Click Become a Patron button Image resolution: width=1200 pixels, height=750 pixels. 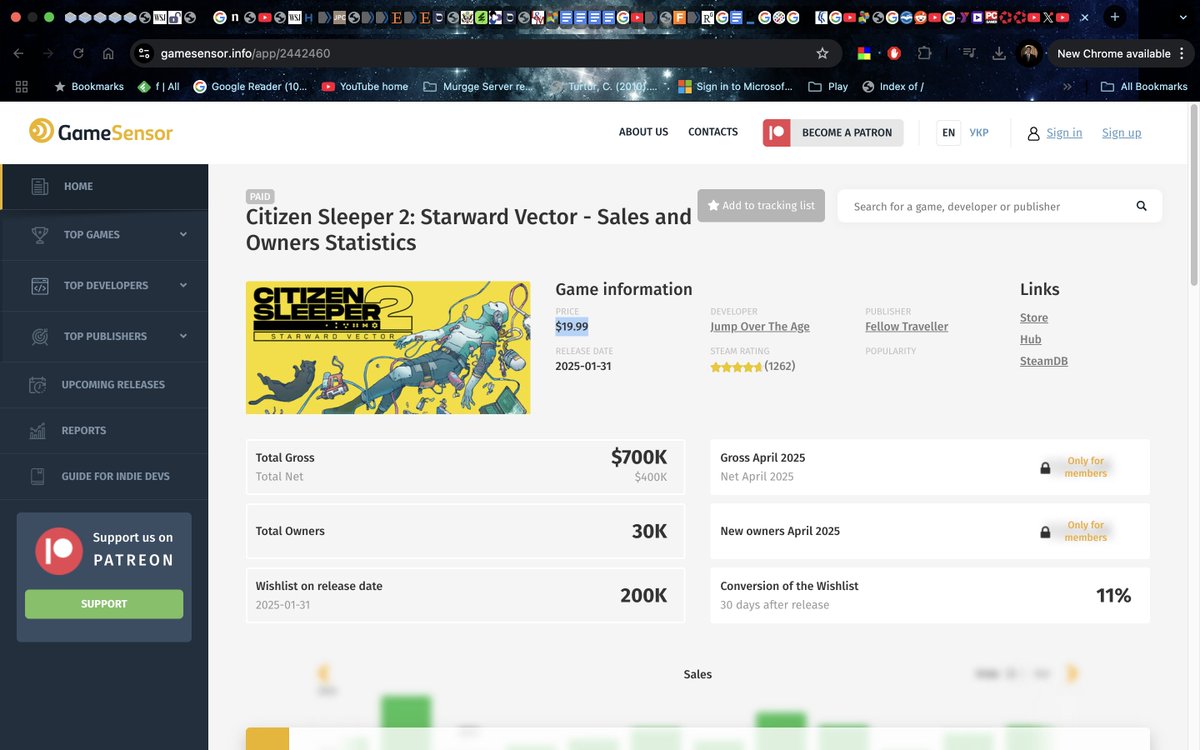(833, 133)
